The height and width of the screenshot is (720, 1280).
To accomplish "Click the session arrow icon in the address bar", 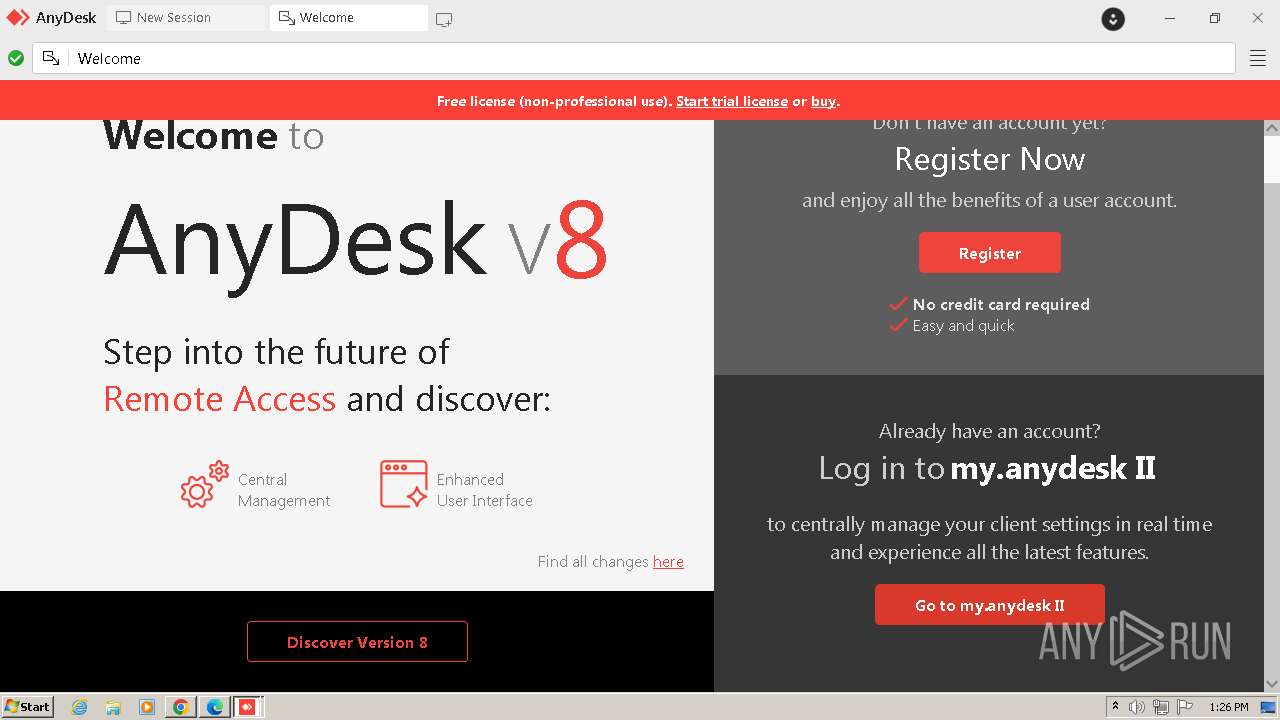I will point(51,58).
